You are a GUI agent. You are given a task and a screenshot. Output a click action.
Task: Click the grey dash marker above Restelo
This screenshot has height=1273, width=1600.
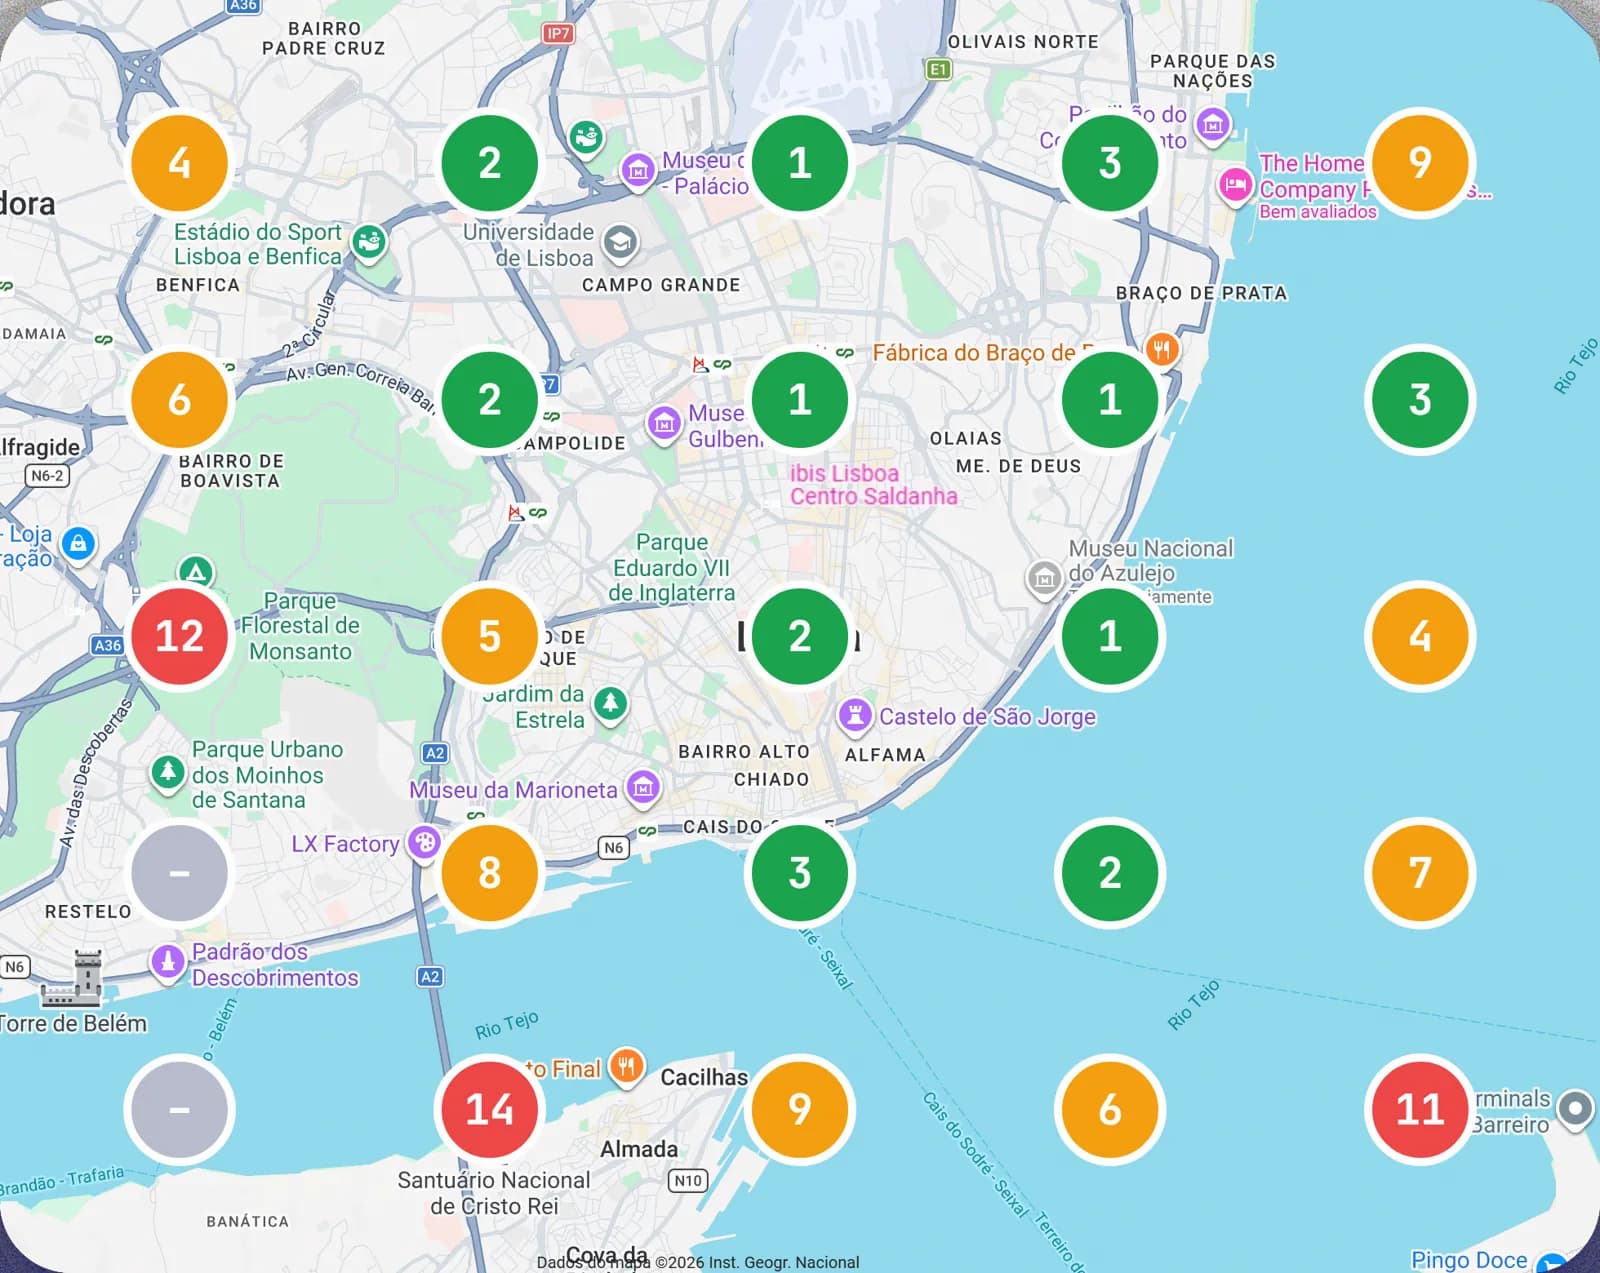(179, 872)
